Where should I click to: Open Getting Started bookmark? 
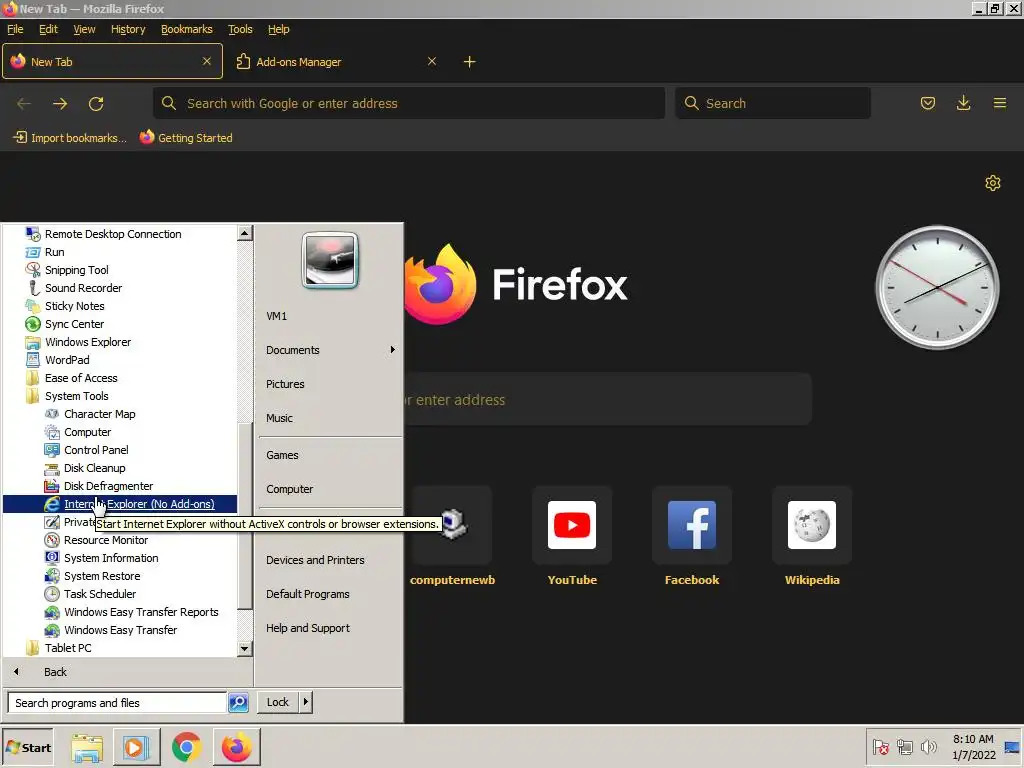186,138
